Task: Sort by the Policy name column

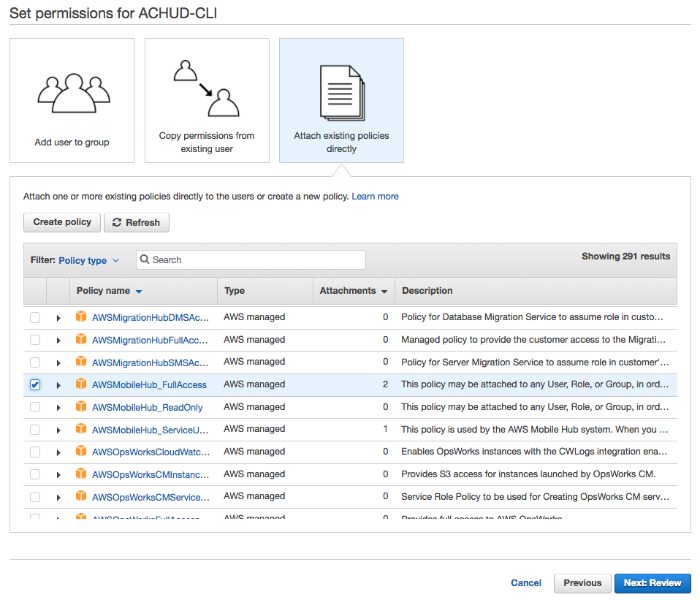Action: [x=109, y=291]
